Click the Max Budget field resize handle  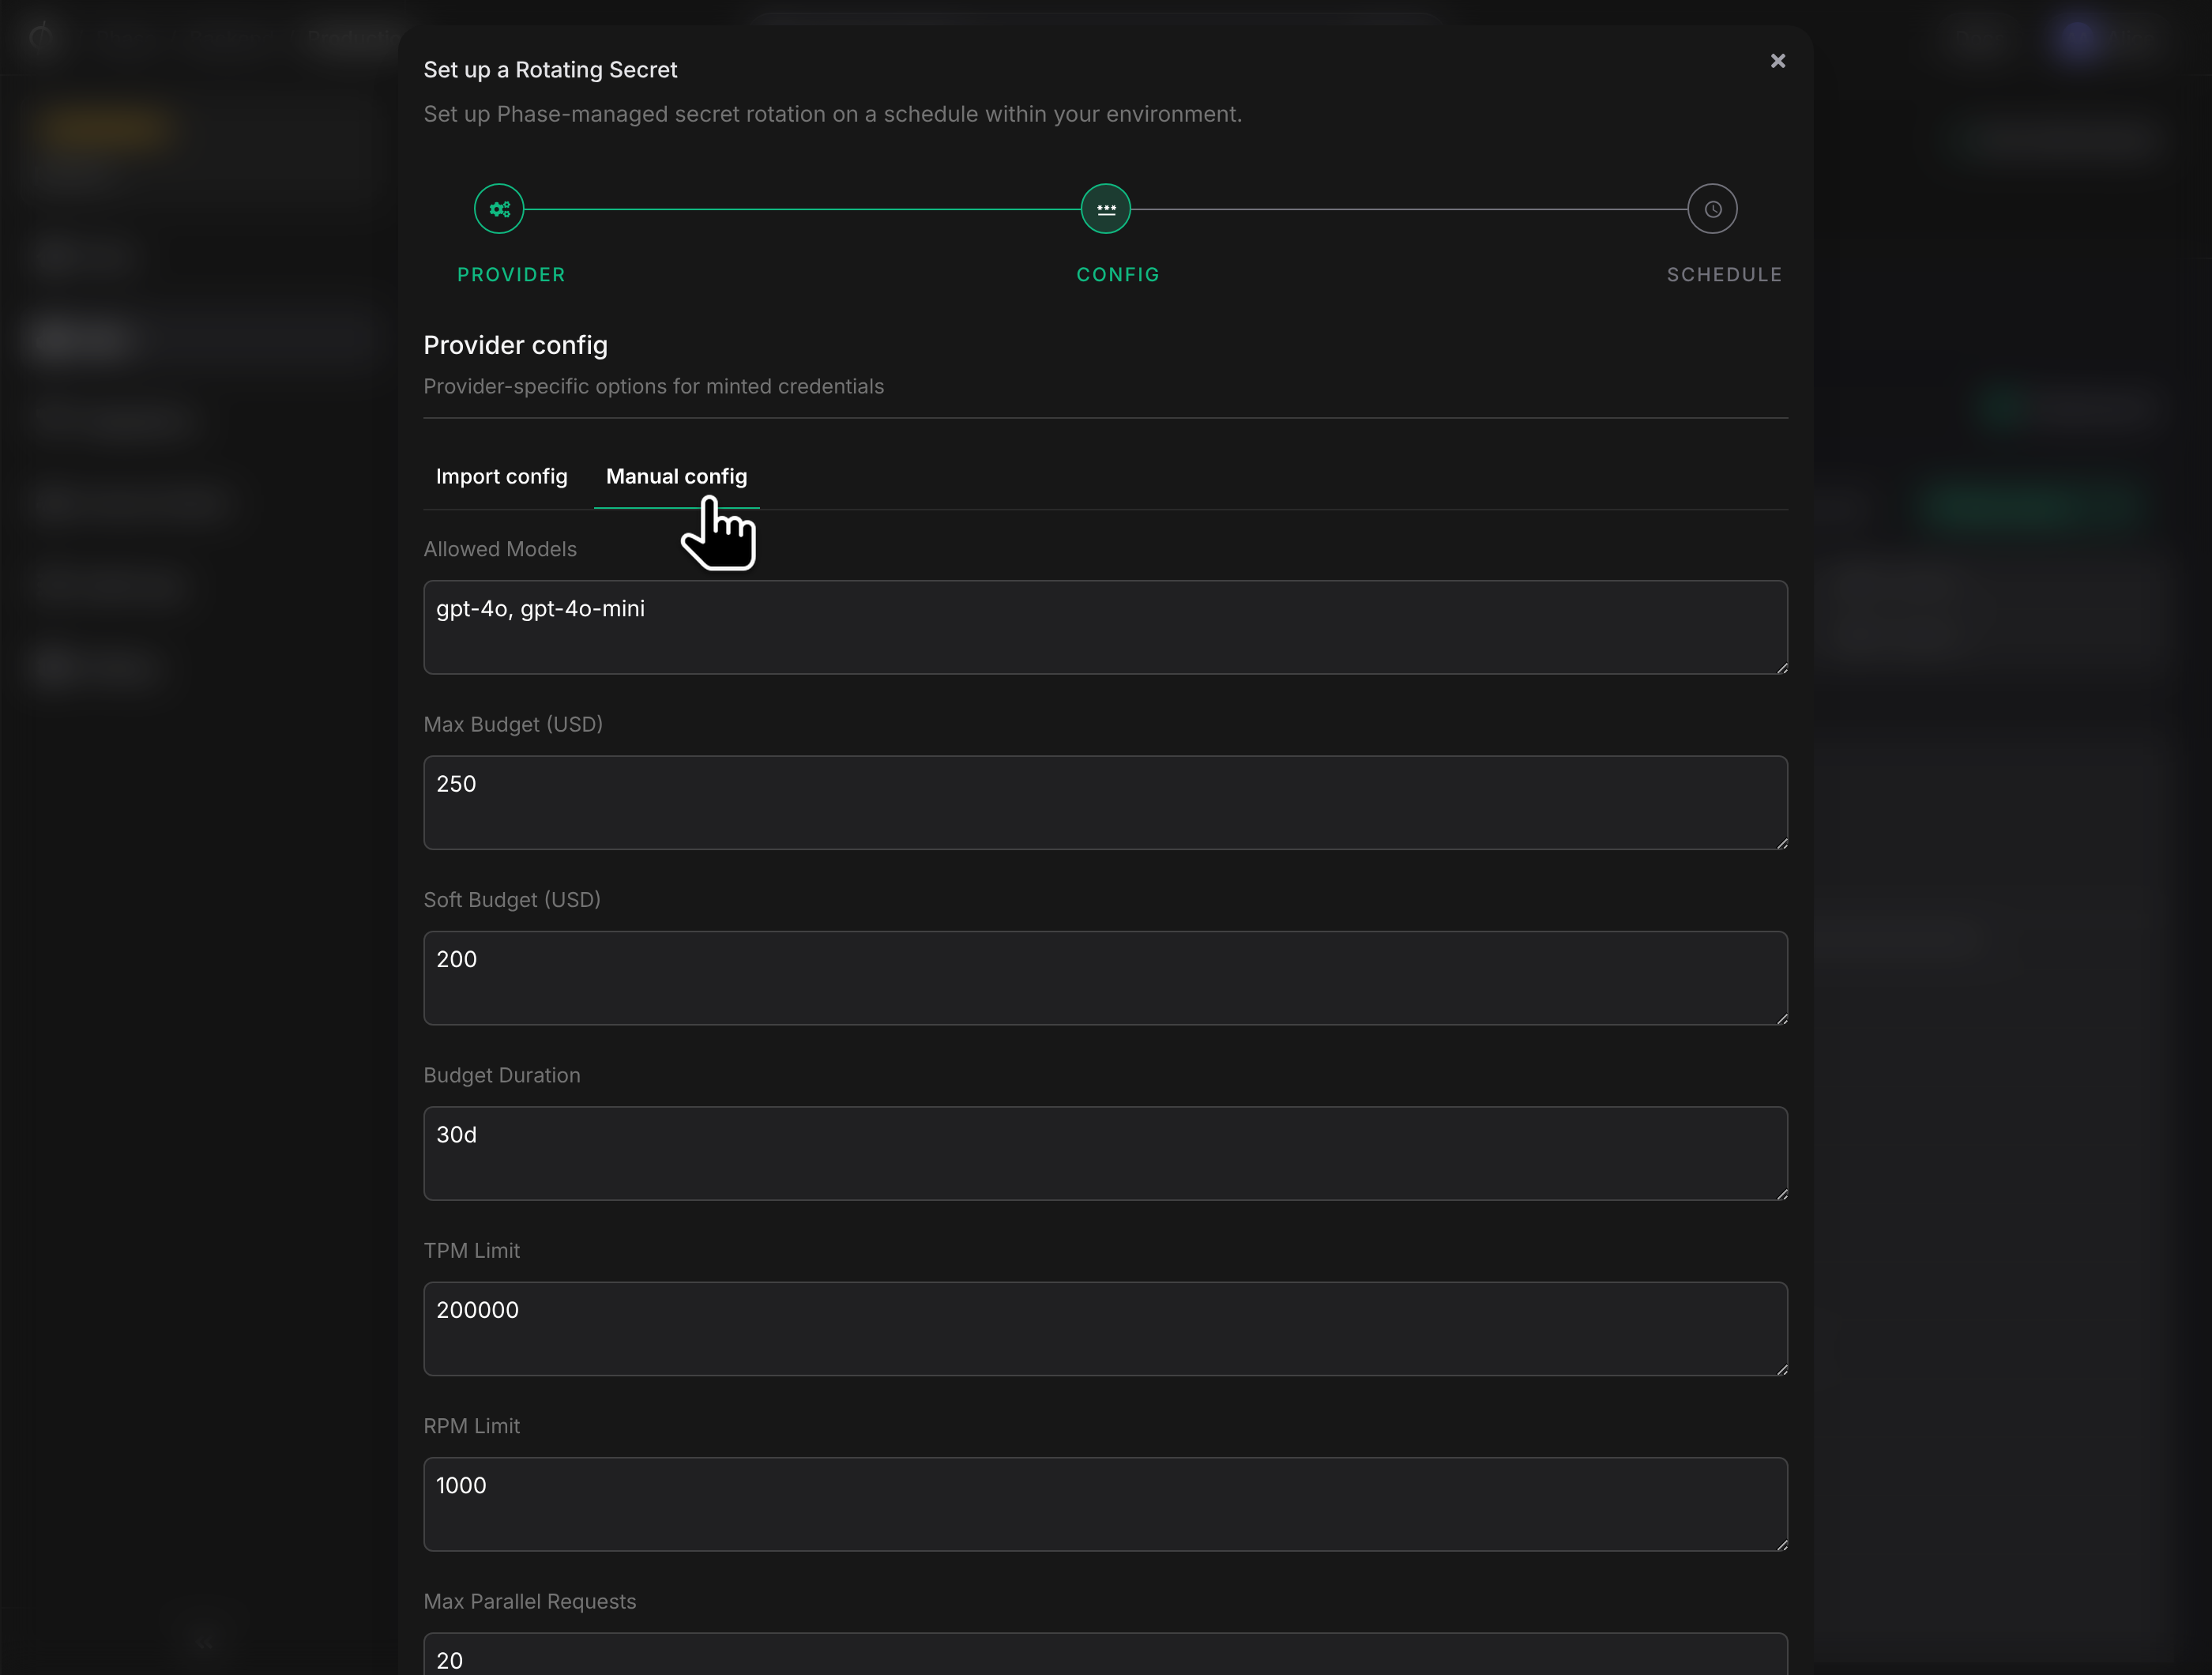(1781, 843)
